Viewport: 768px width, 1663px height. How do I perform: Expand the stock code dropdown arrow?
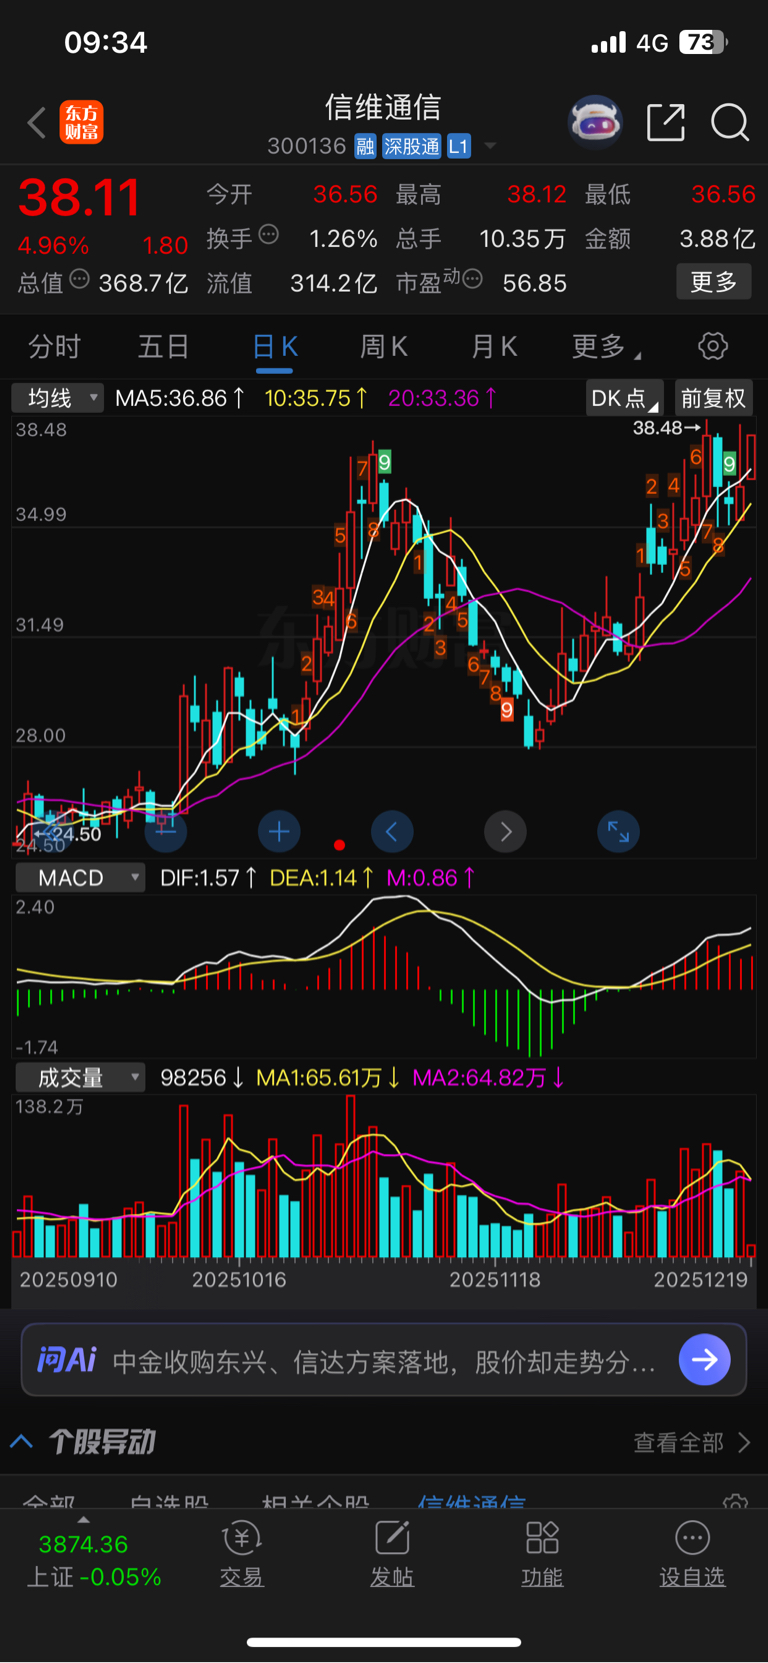click(490, 146)
